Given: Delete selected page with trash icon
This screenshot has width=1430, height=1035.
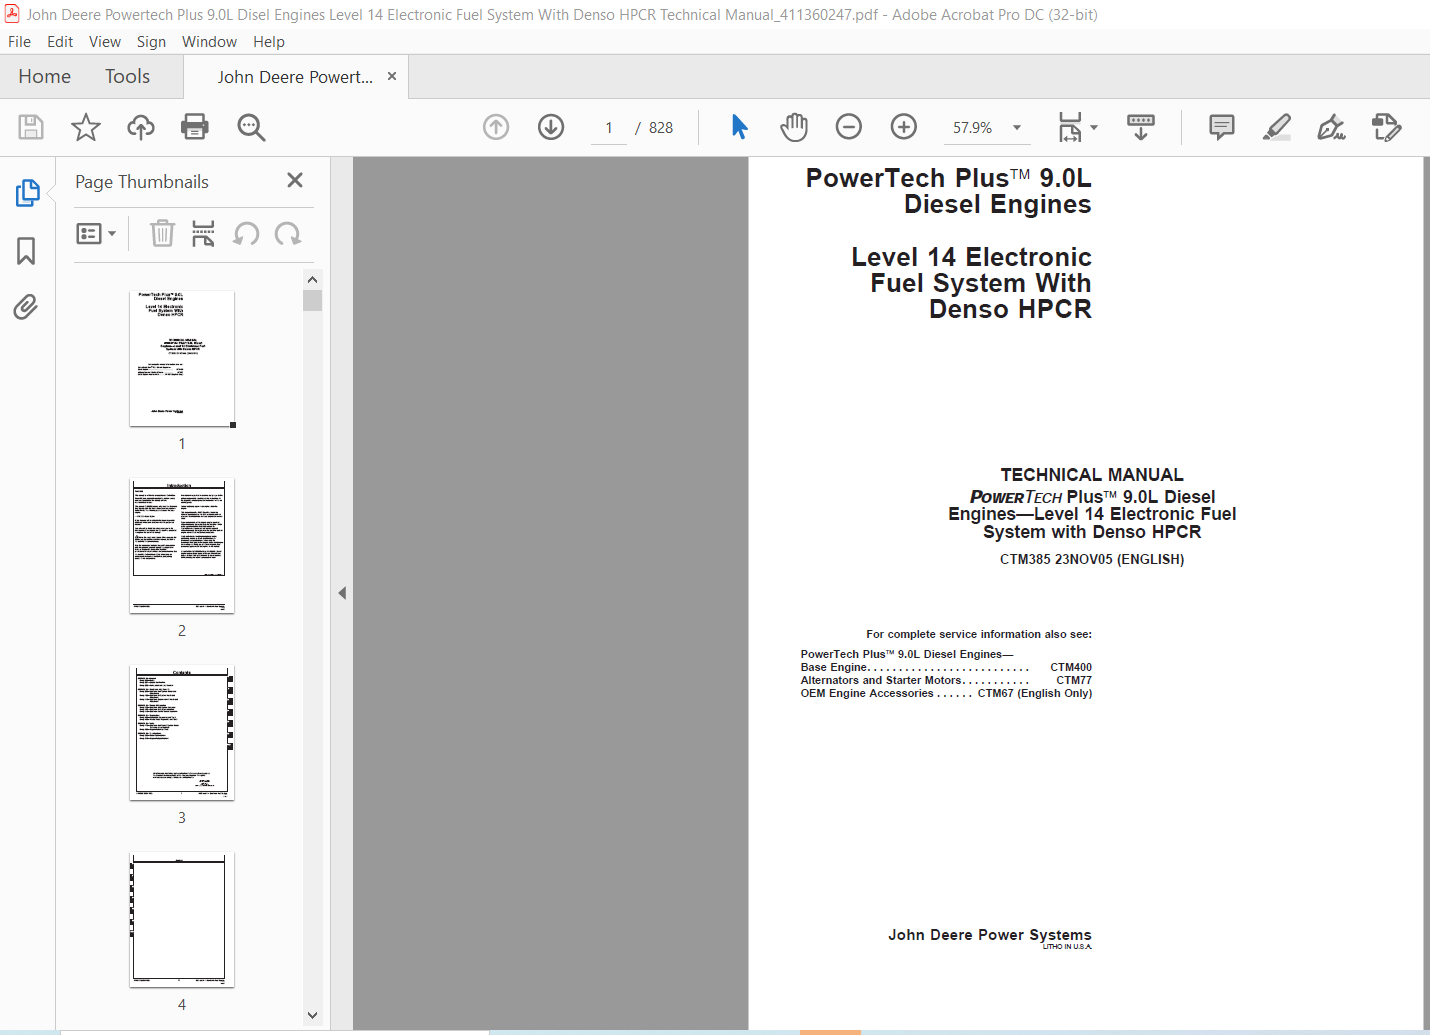Looking at the screenshot, I should coord(162,234).
